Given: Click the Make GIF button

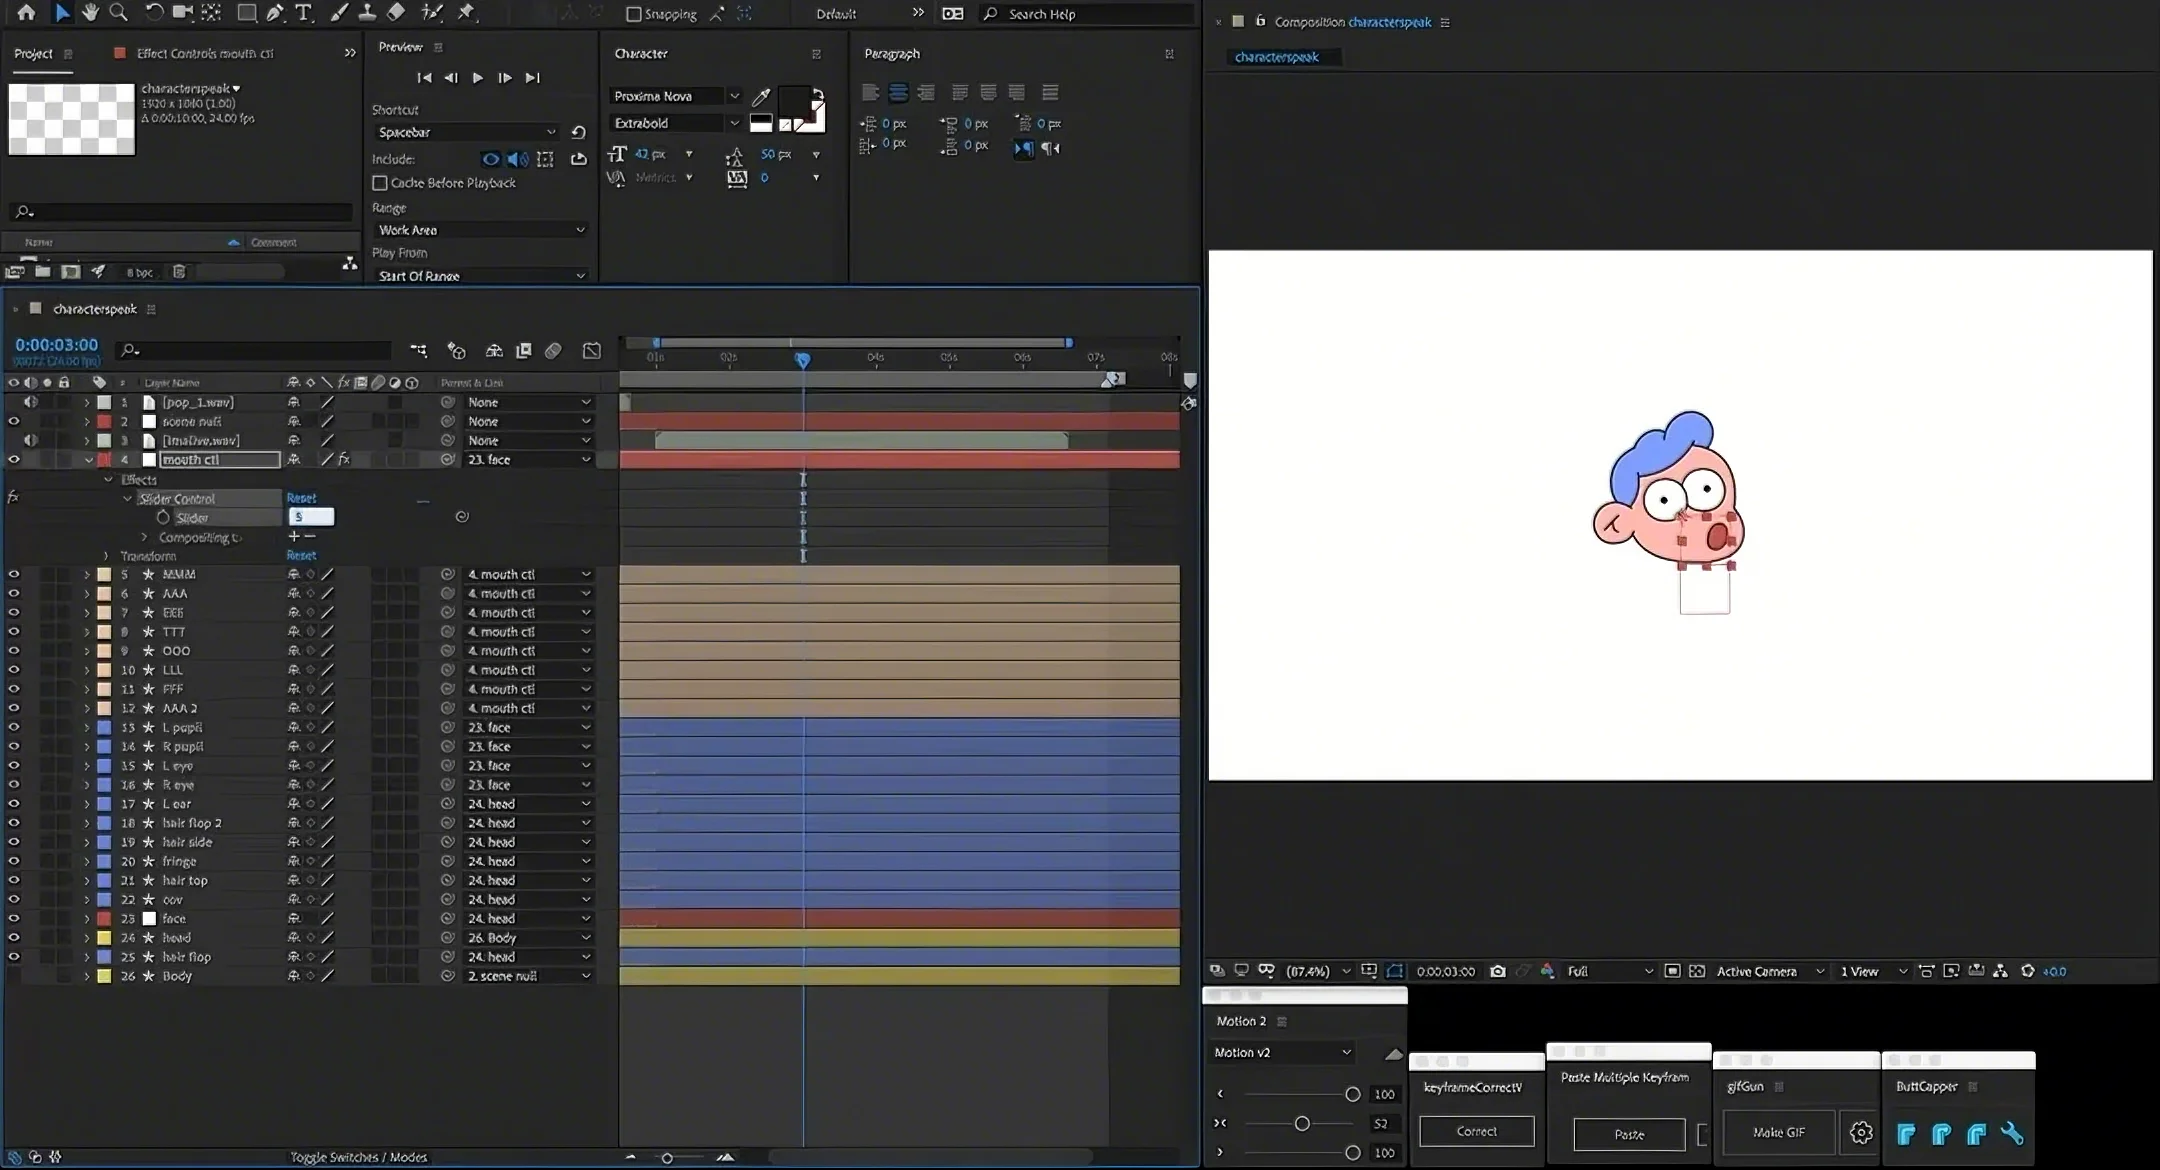Looking at the screenshot, I should (1778, 1132).
